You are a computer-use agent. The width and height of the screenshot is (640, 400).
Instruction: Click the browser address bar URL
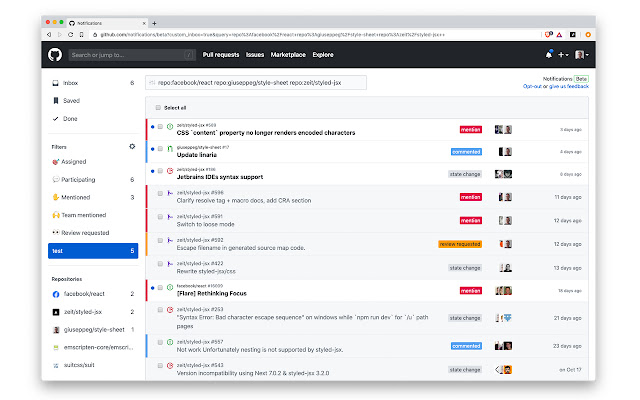(272, 35)
